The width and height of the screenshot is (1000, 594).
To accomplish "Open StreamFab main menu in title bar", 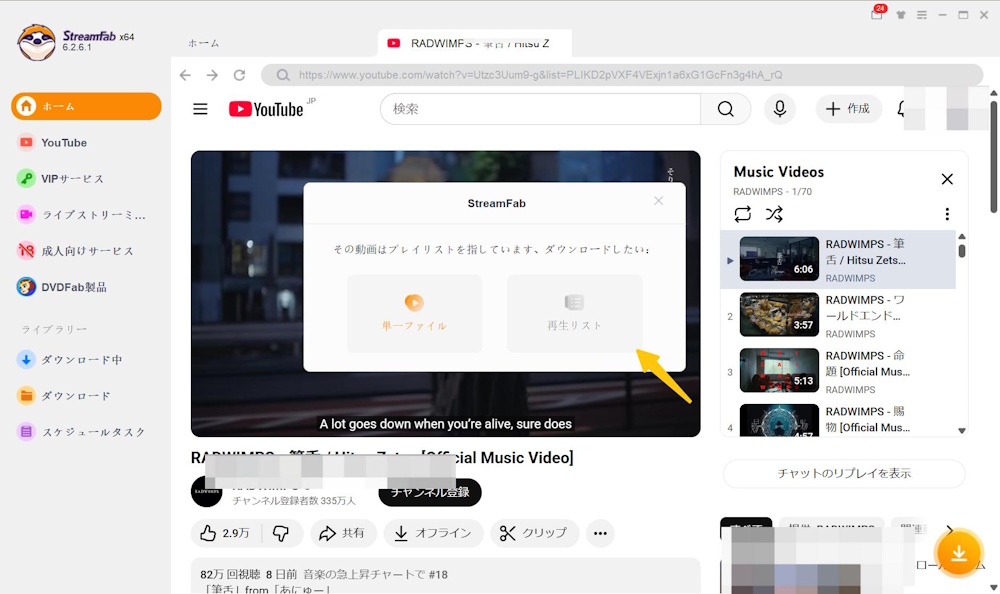I will pyautogui.click(x=921, y=15).
